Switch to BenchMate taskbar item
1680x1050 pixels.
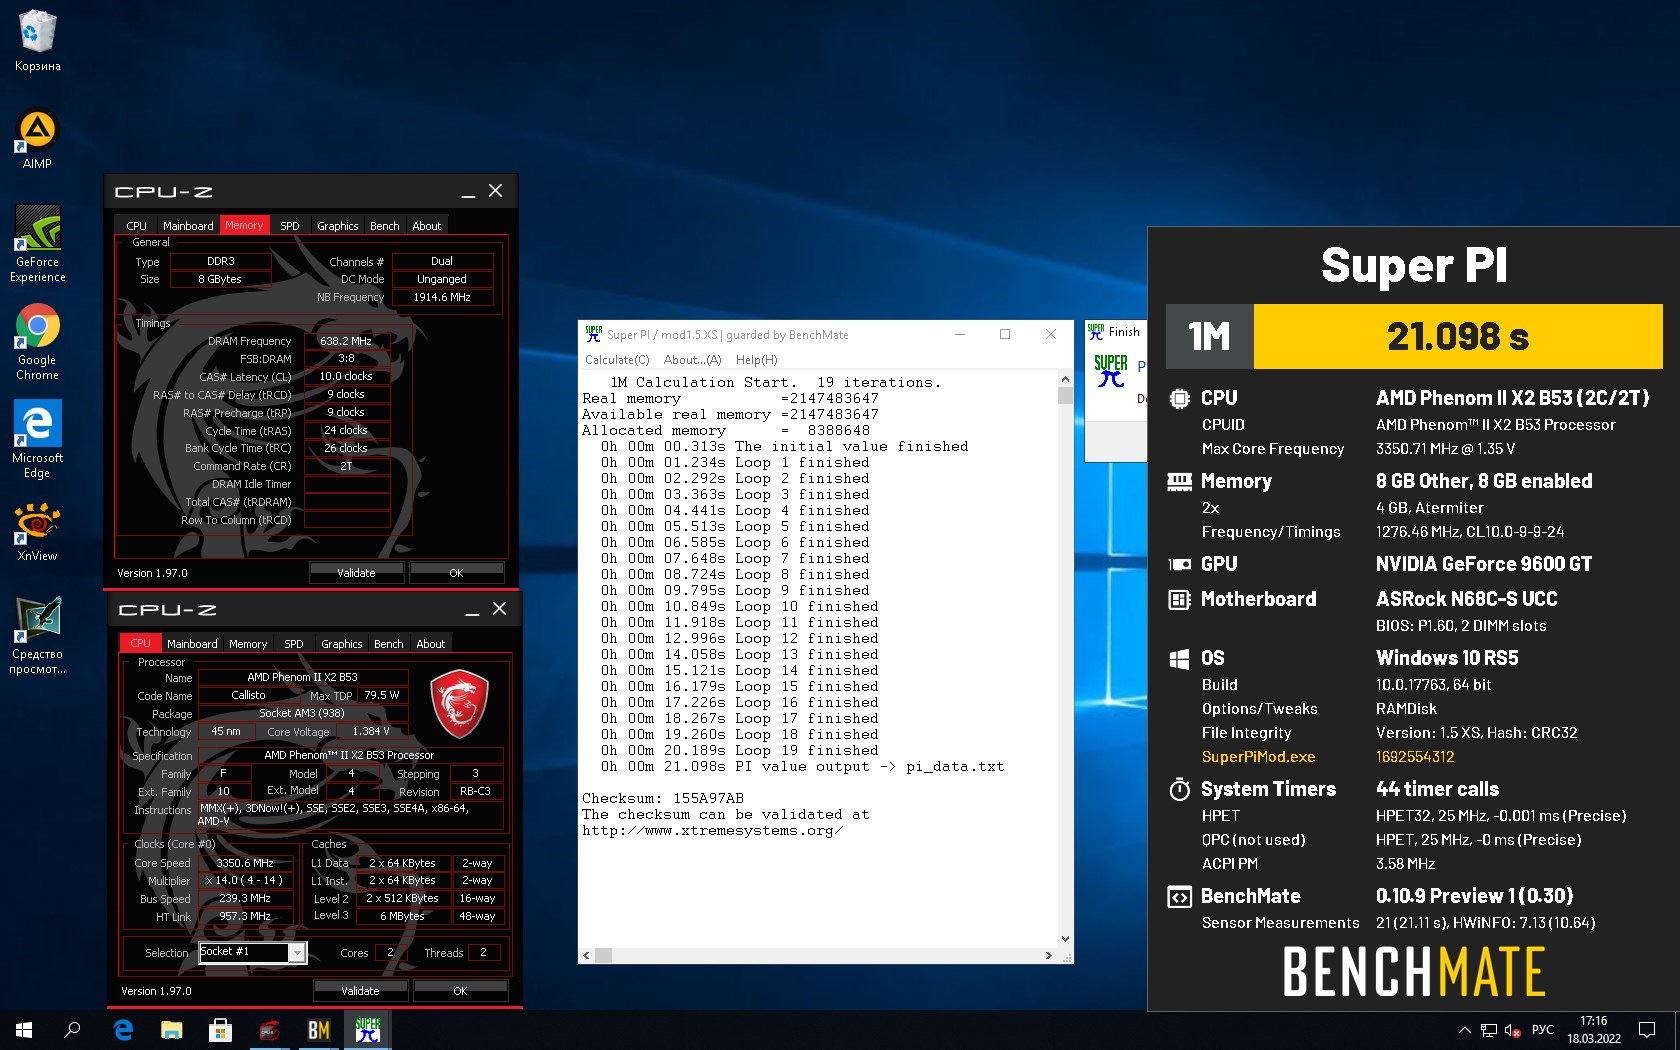pyautogui.click(x=318, y=1029)
